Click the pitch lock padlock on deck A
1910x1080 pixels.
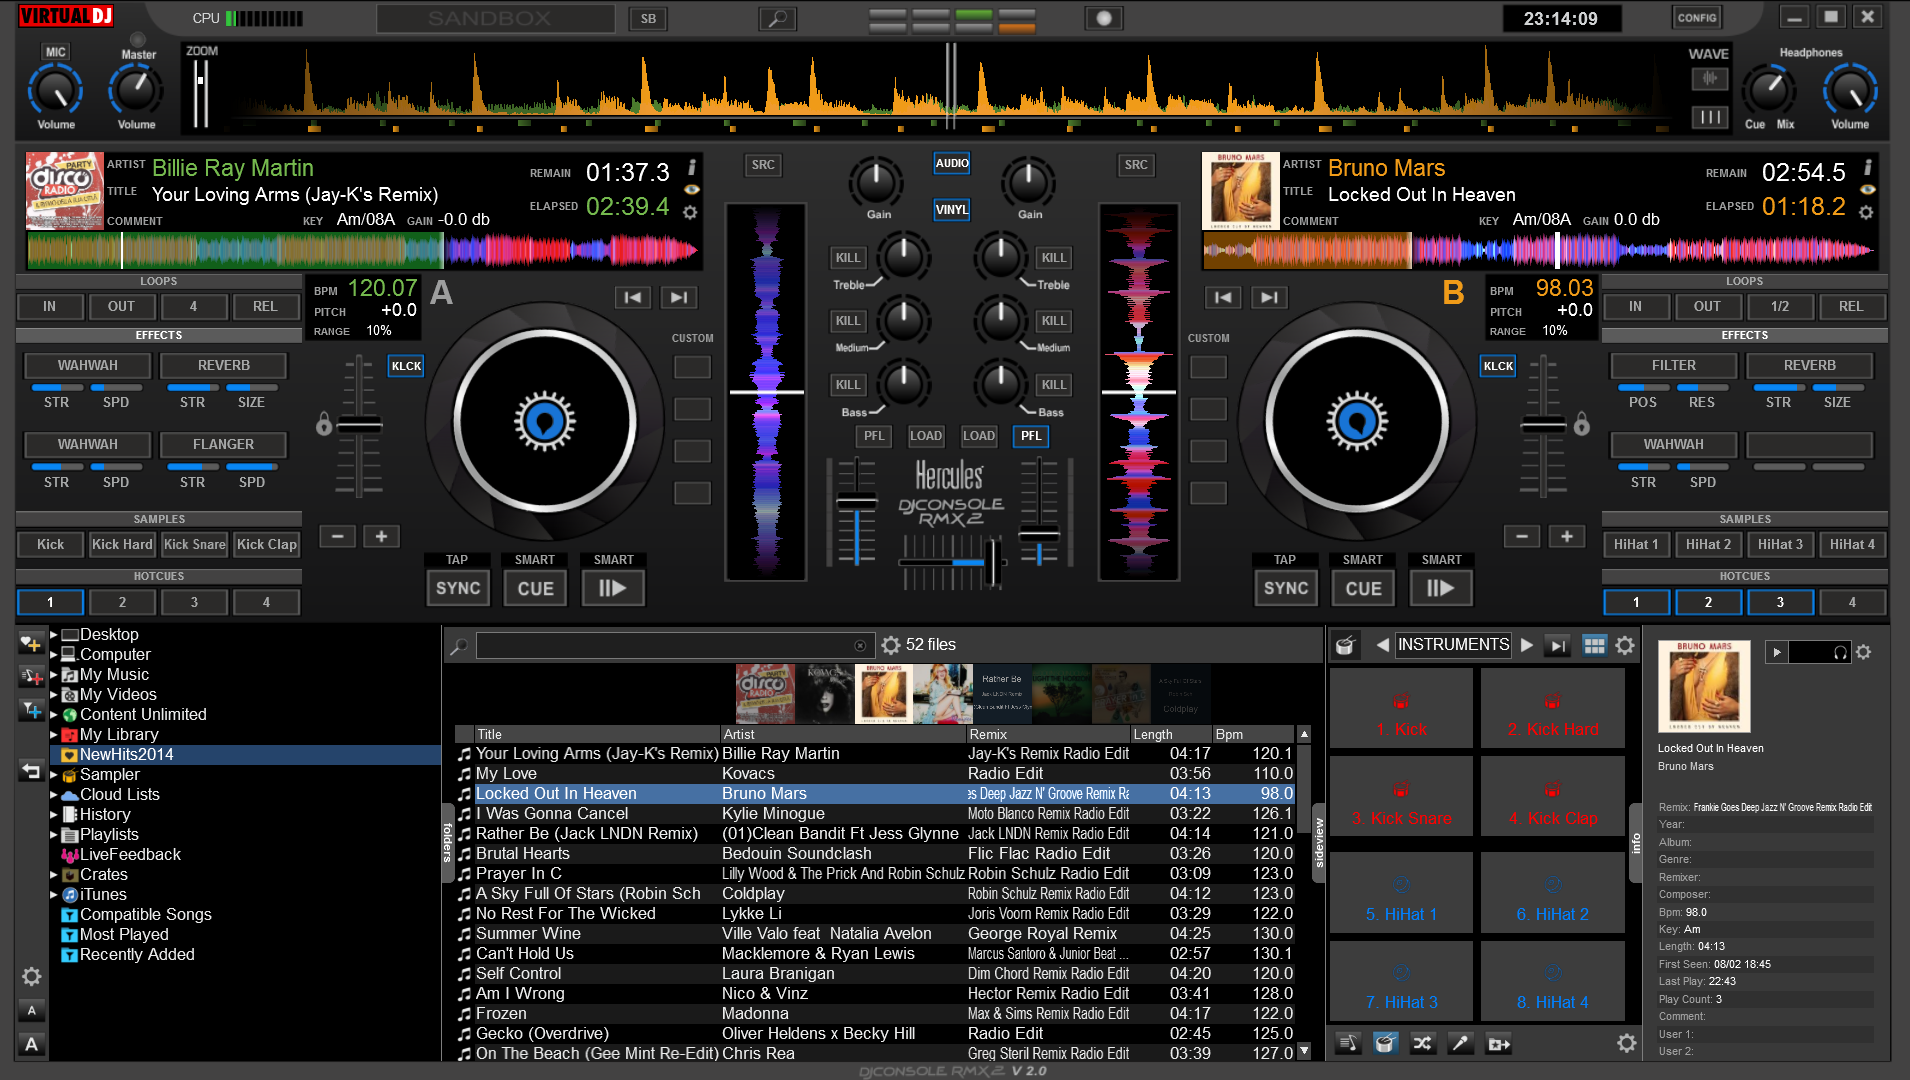tap(324, 425)
